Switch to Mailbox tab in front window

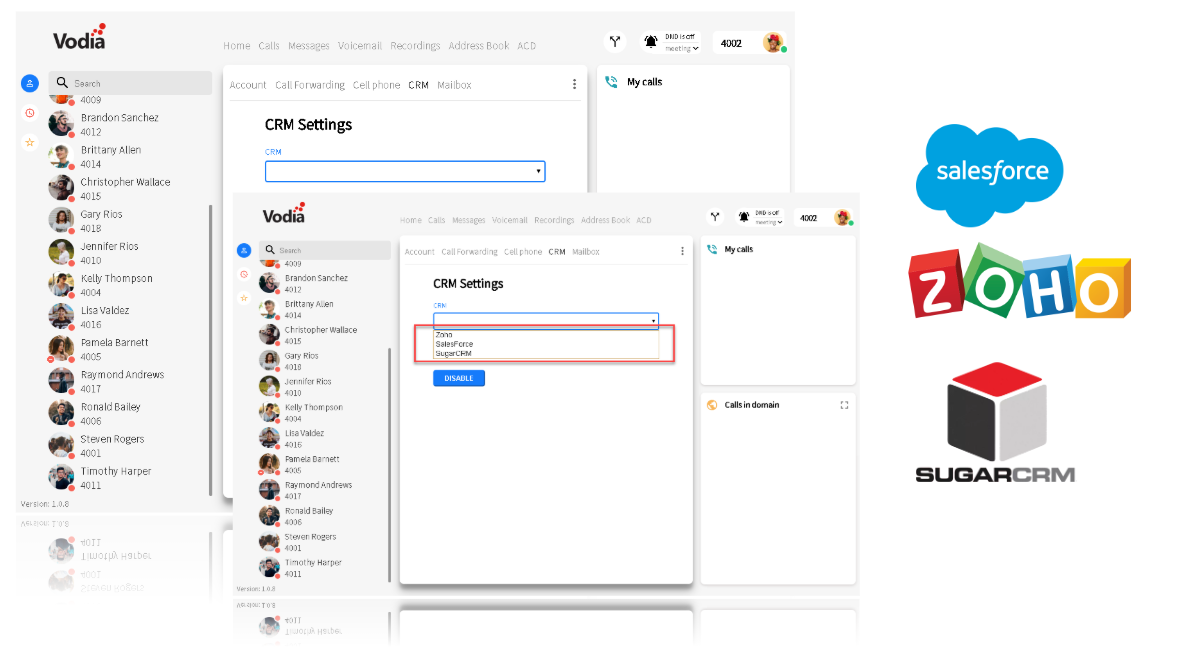tap(585, 252)
